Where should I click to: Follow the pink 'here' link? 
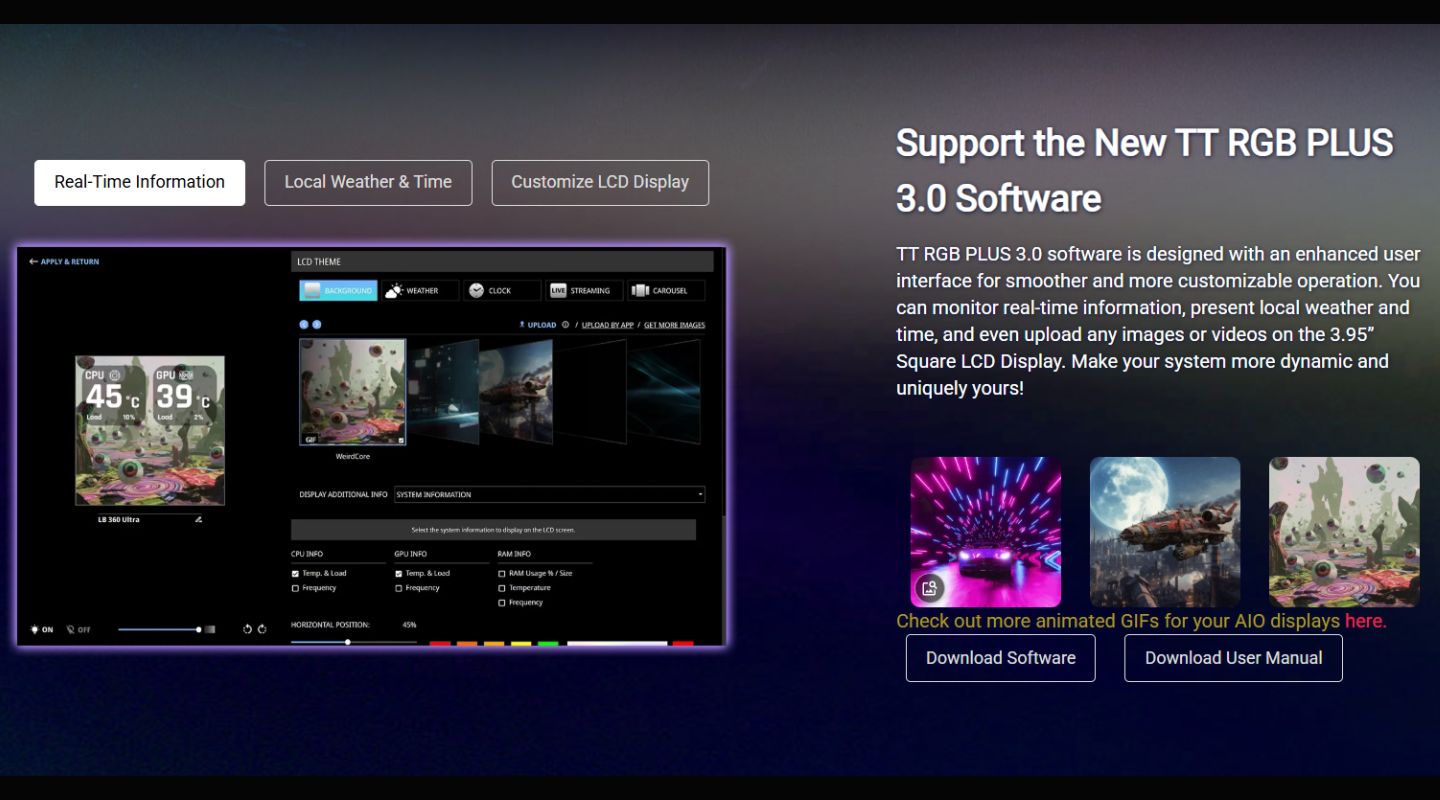(1364, 621)
